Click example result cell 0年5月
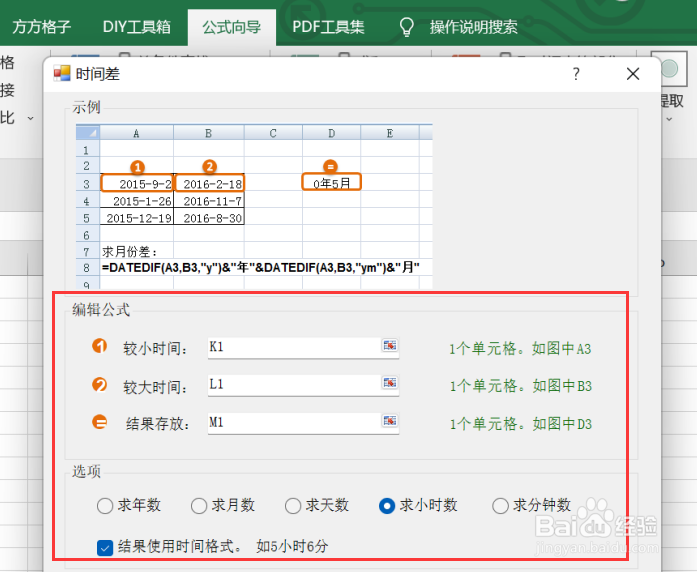This screenshot has width=697, height=572. coord(332,183)
